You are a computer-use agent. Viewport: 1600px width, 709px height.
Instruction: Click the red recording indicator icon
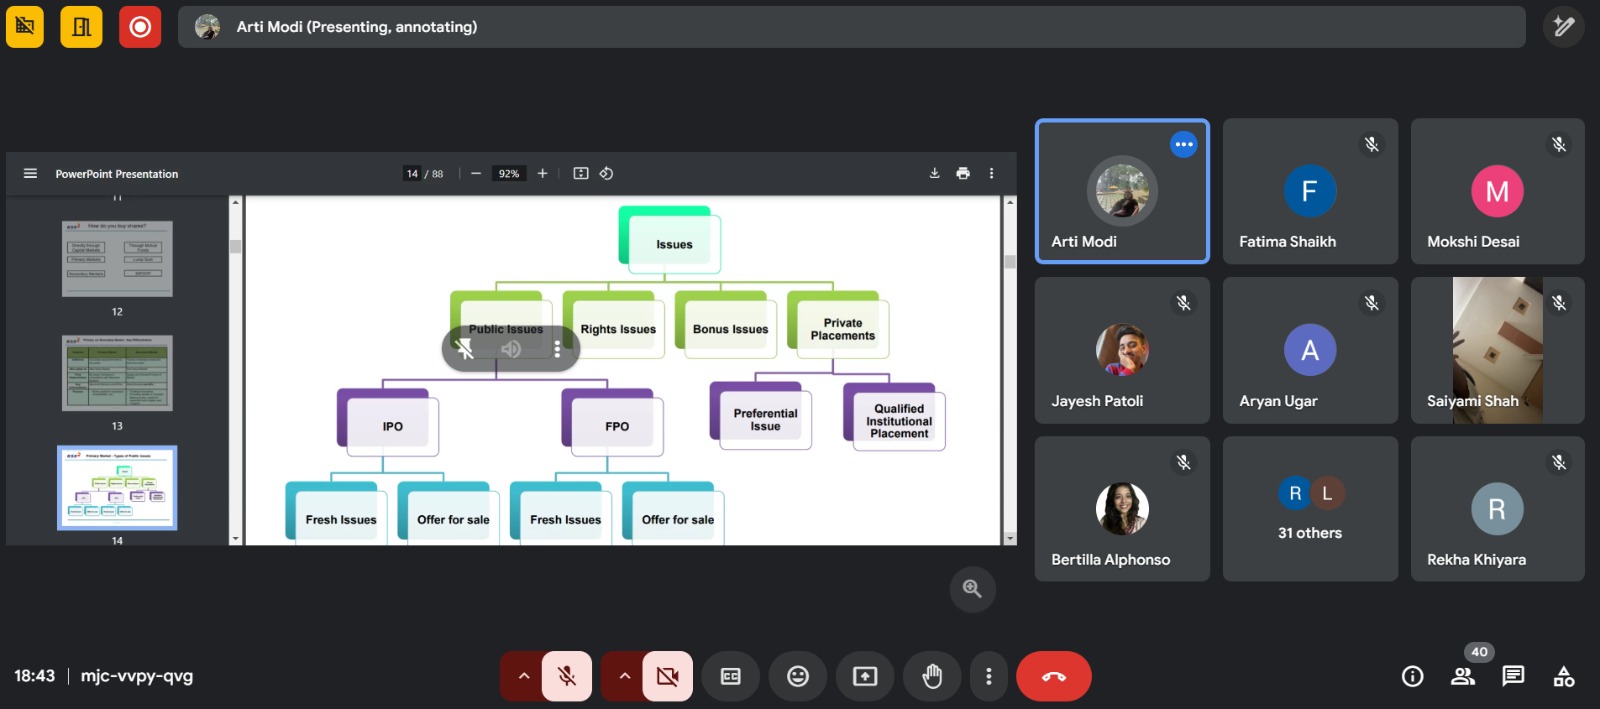[x=140, y=27]
